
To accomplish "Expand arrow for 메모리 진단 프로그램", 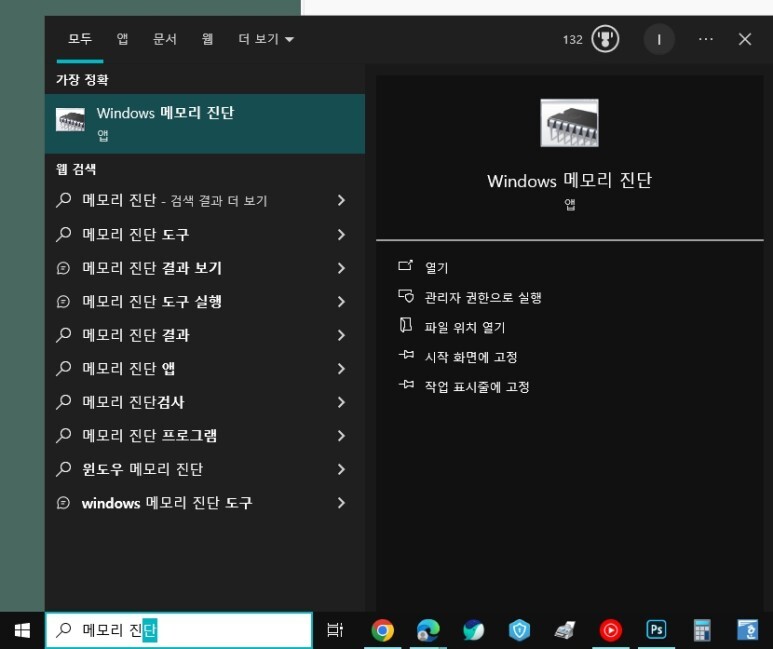I will [x=341, y=435].
